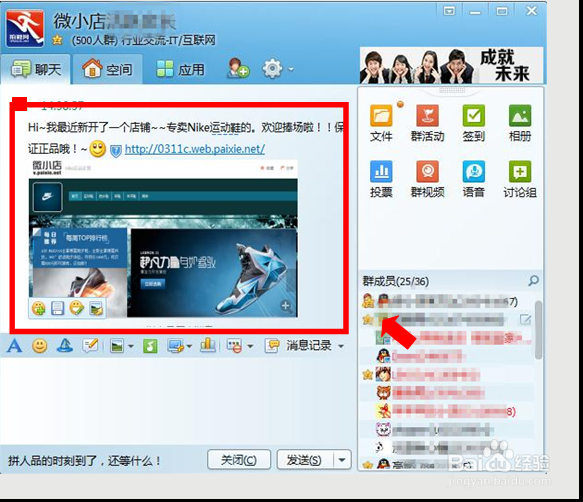
Task: Collapse the right side panel grip handle
Action: point(451,90)
